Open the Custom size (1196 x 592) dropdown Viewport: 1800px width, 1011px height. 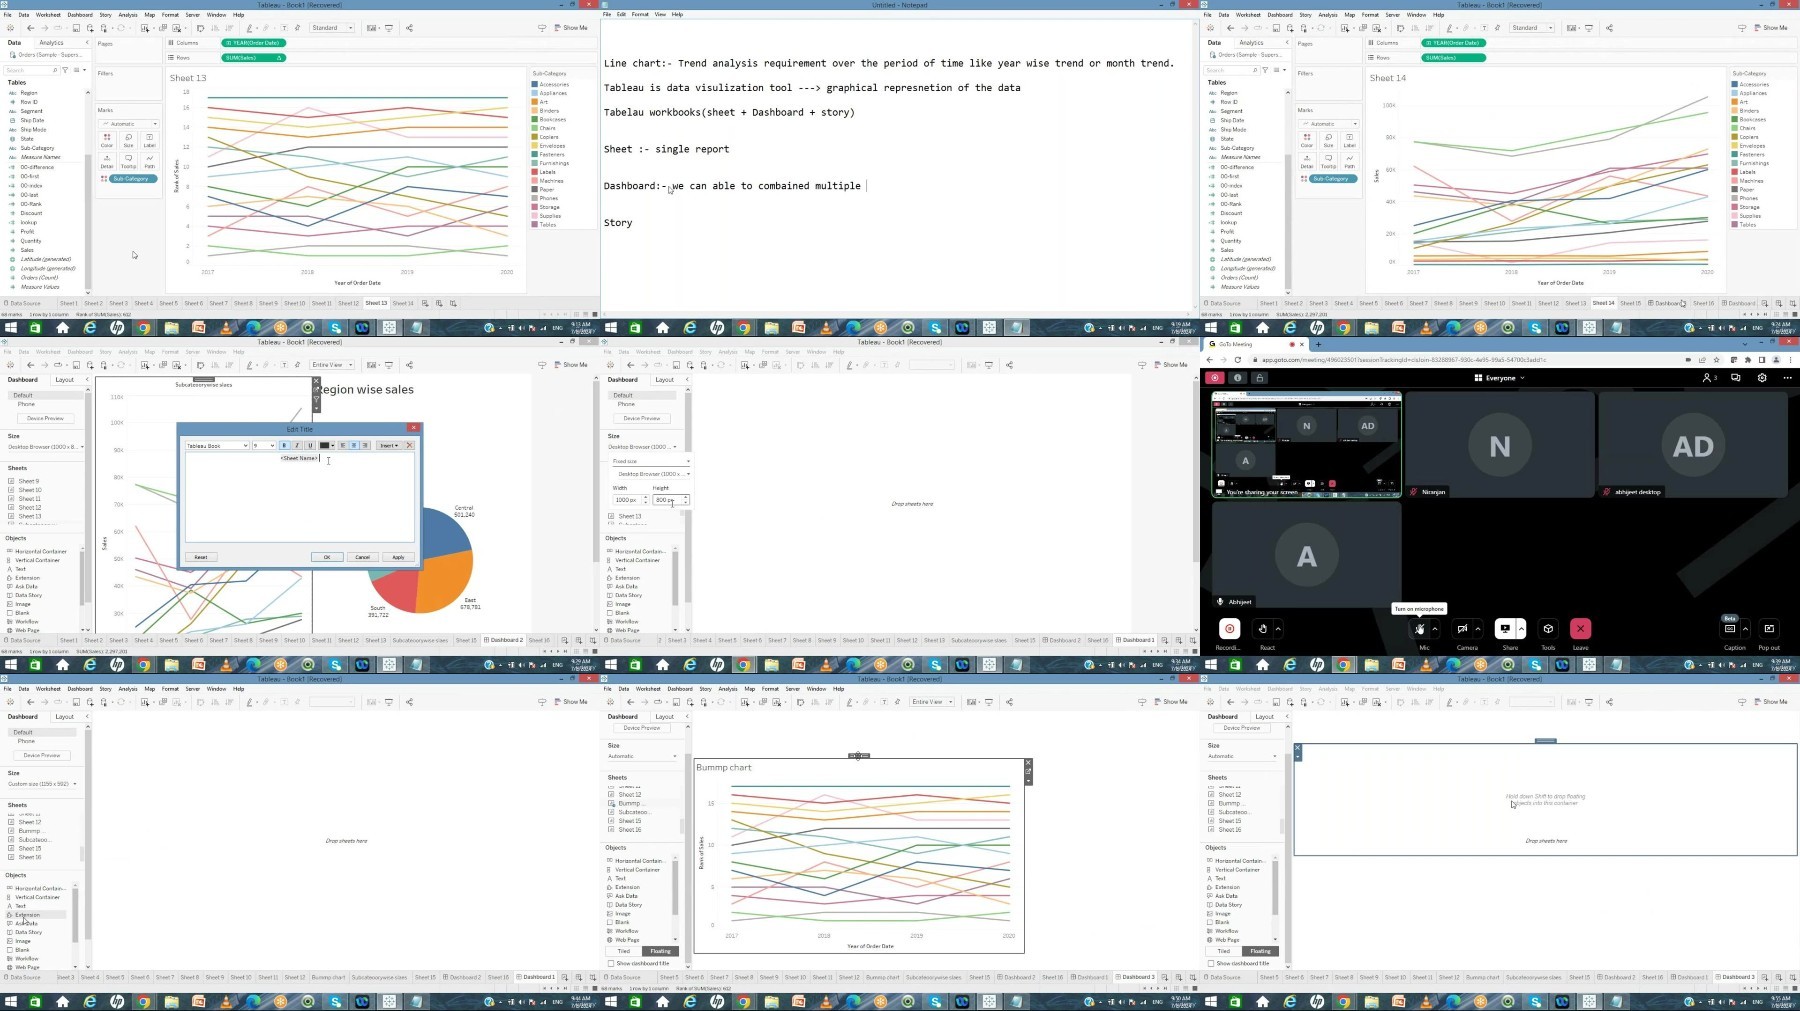coord(42,783)
